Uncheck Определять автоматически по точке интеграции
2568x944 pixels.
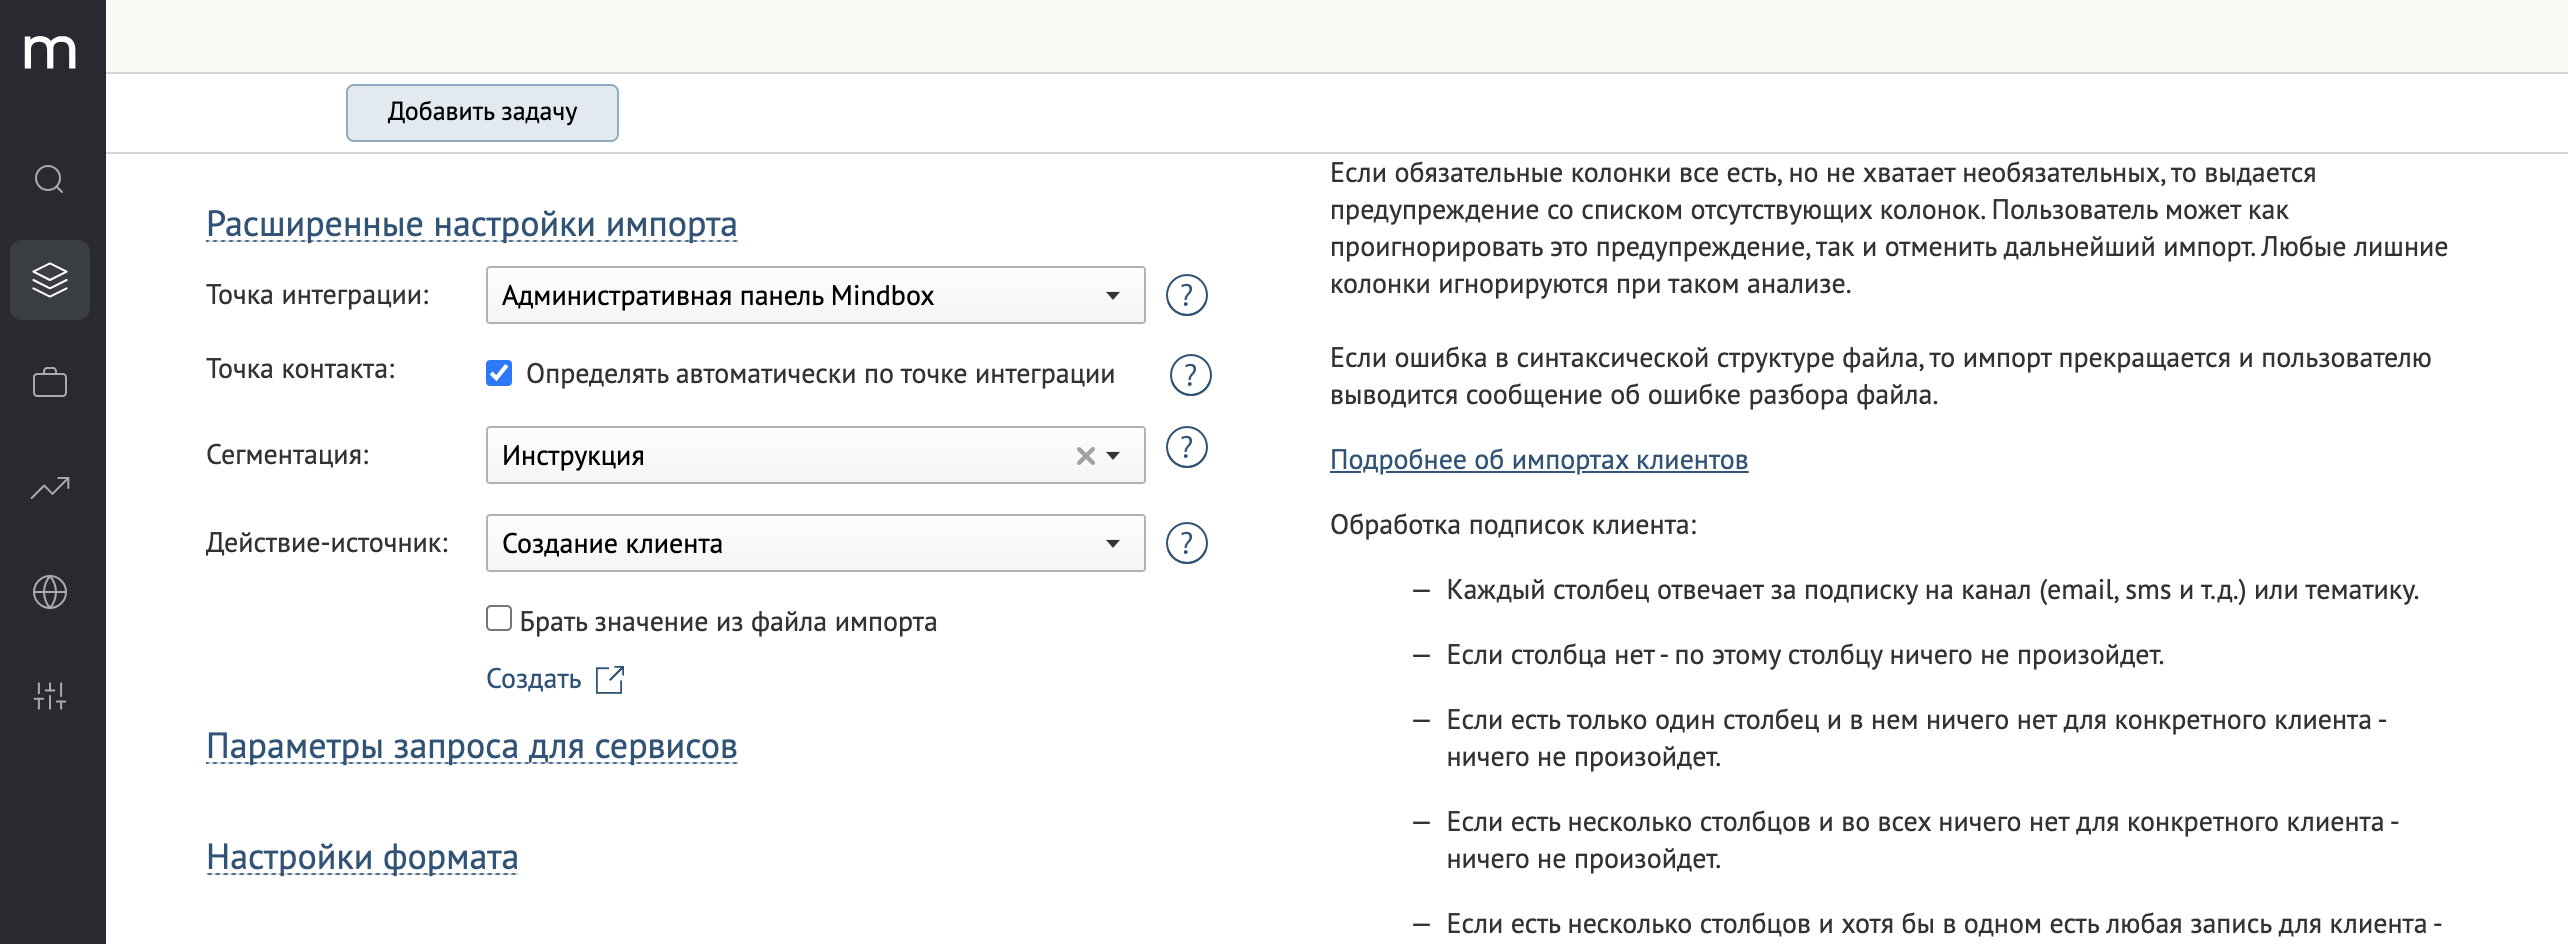click(499, 373)
